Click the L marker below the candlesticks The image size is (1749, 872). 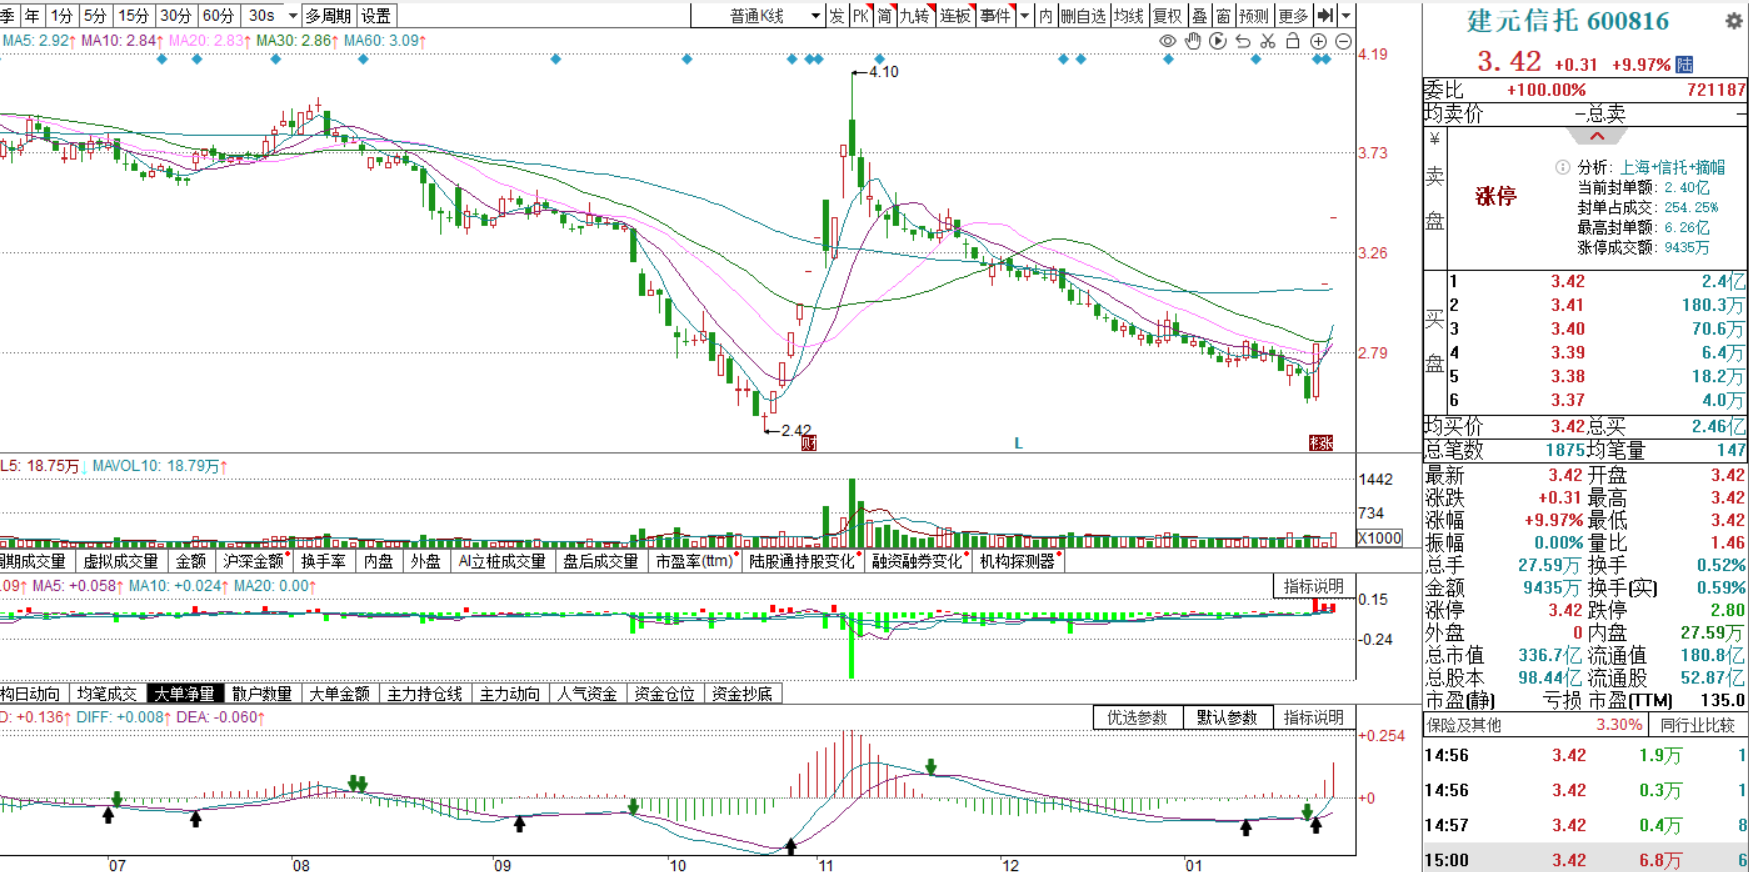click(x=1018, y=443)
